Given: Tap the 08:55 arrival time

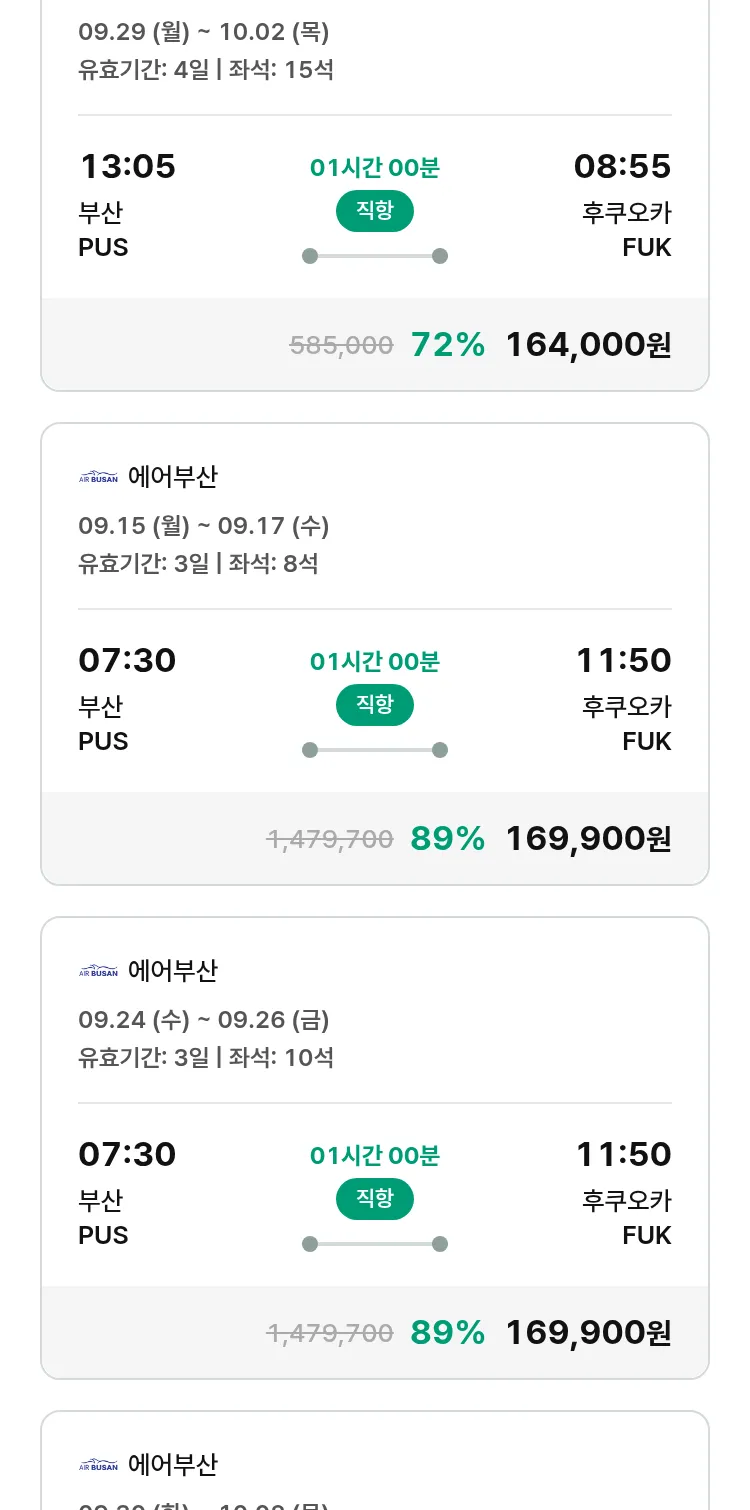Looking at the screenshot, I should [622, 166].
